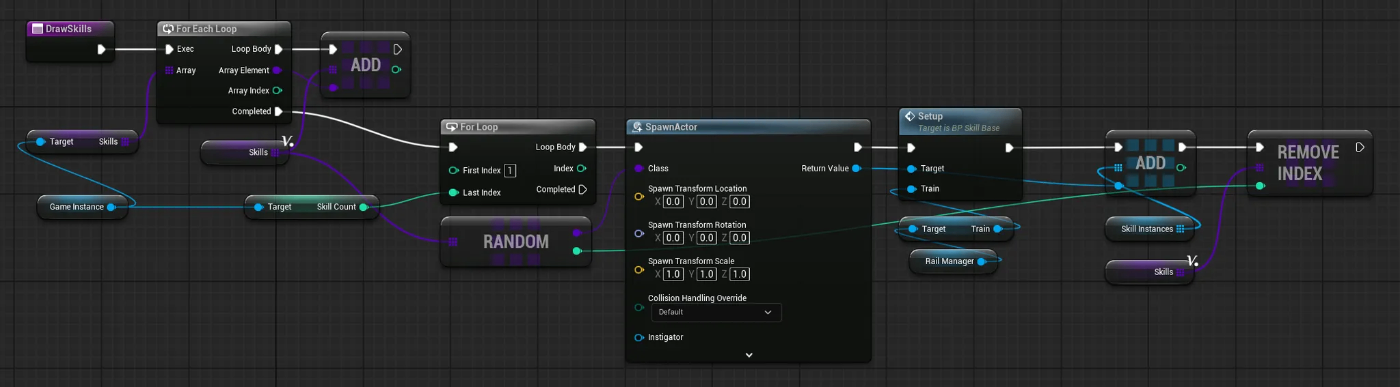Select the Game Instance variable node
This screenshot has width=1400, height=387.
tap(82, 207)
